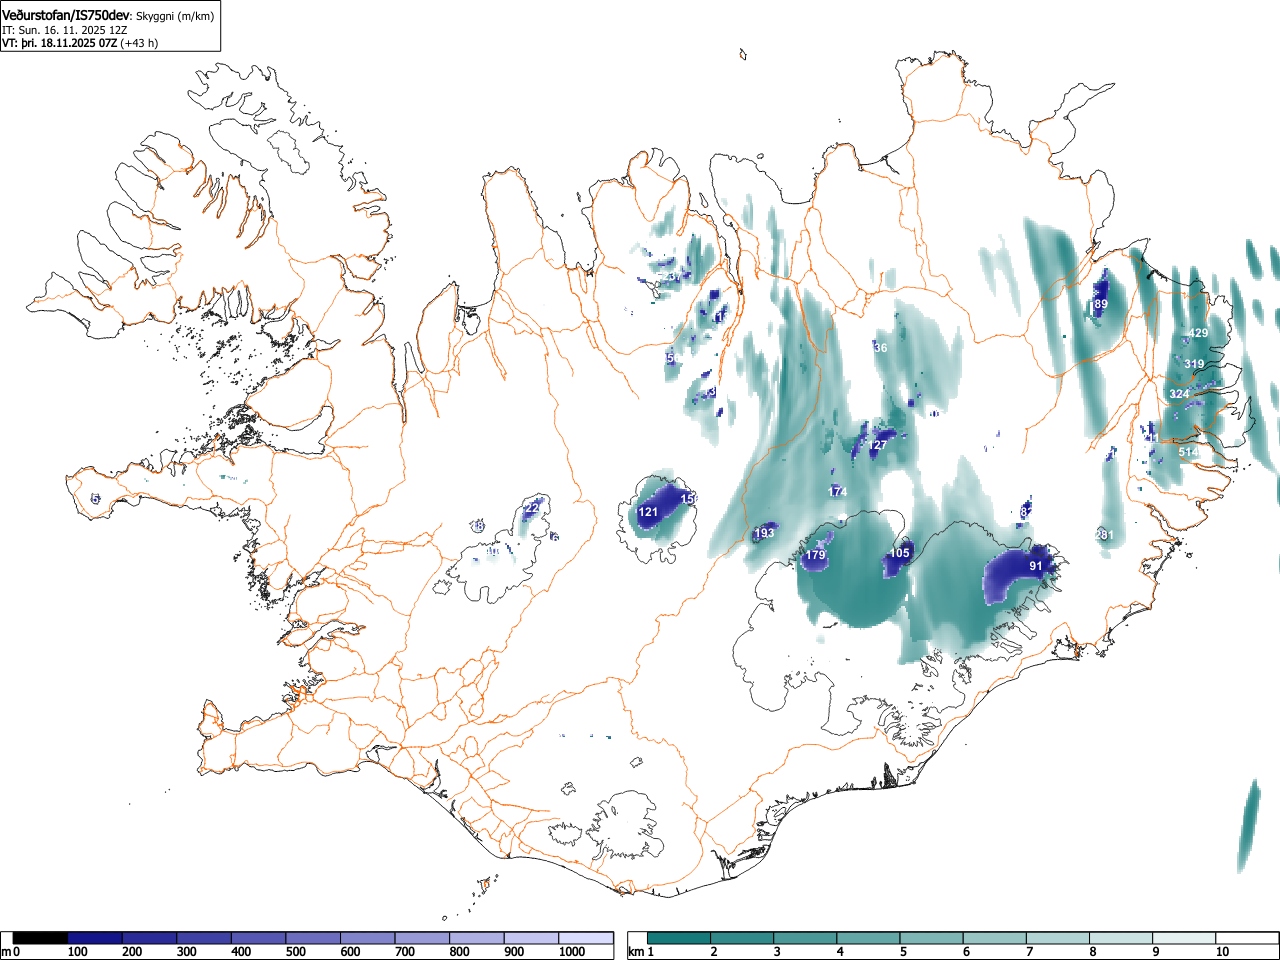1280x960 pixels.
Task: Click the 281 visibility value on the map
Action: coord(1104,535)
